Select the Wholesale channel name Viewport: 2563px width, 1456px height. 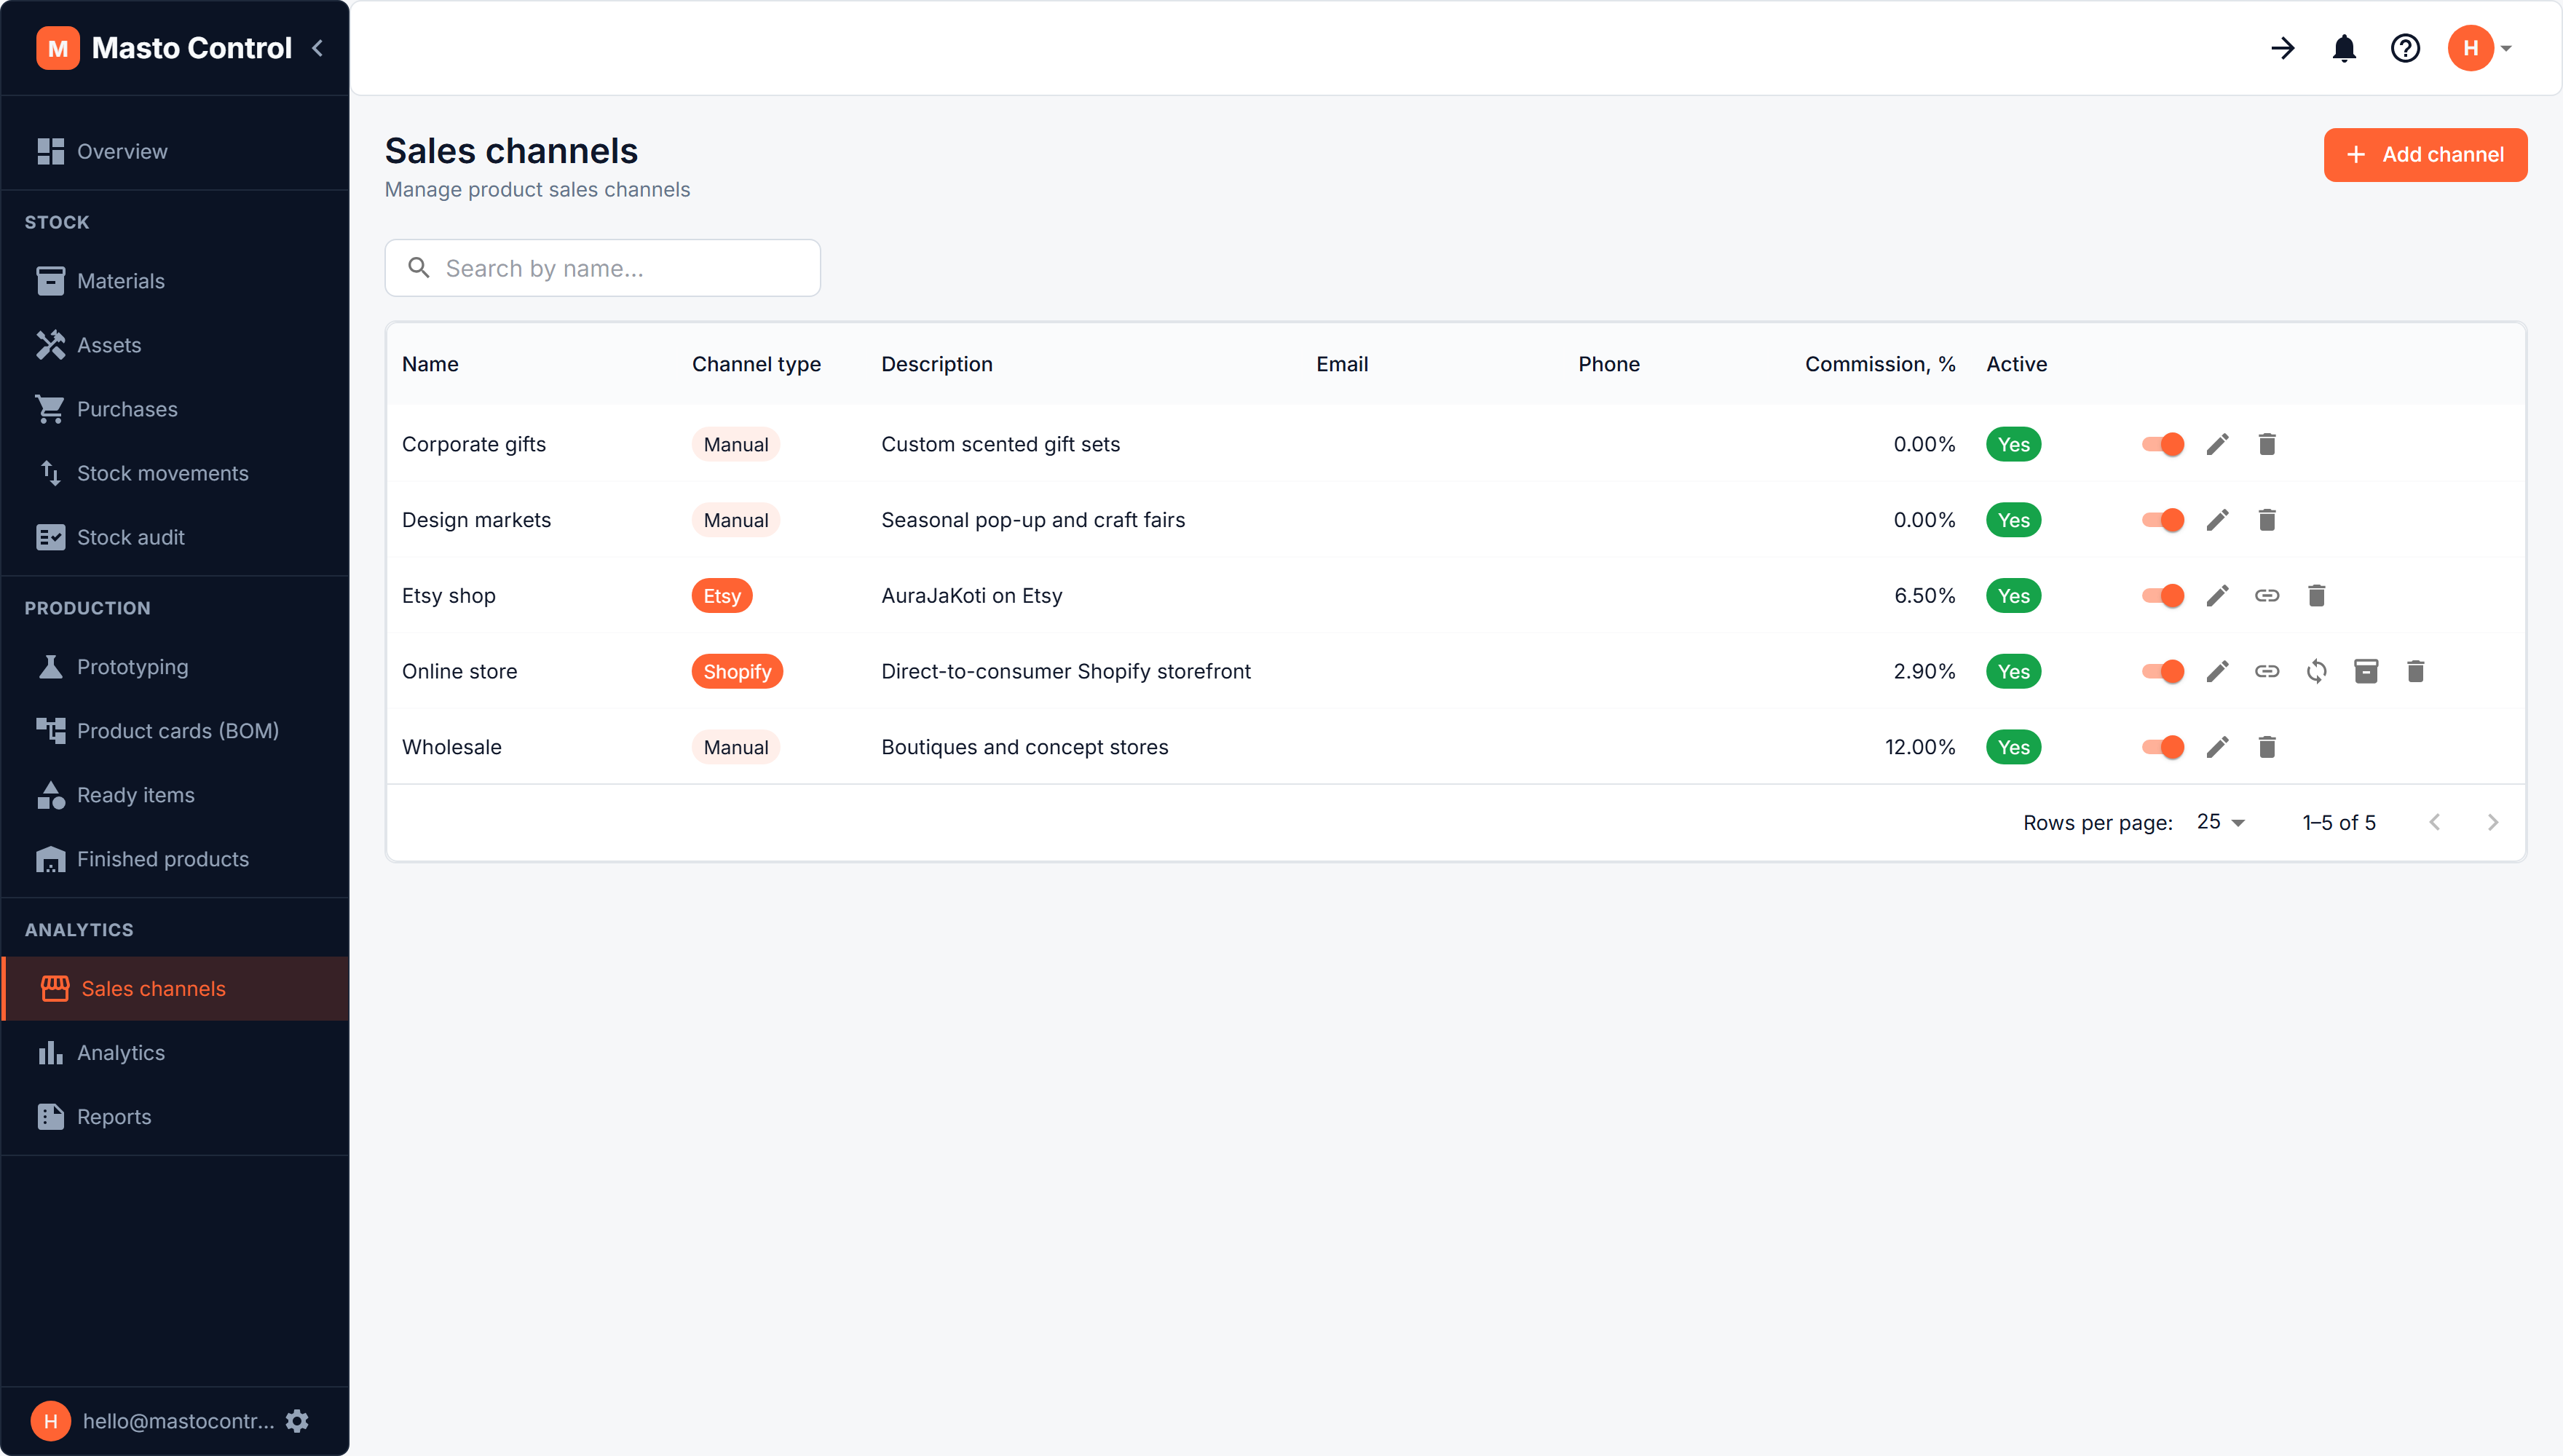452,747
